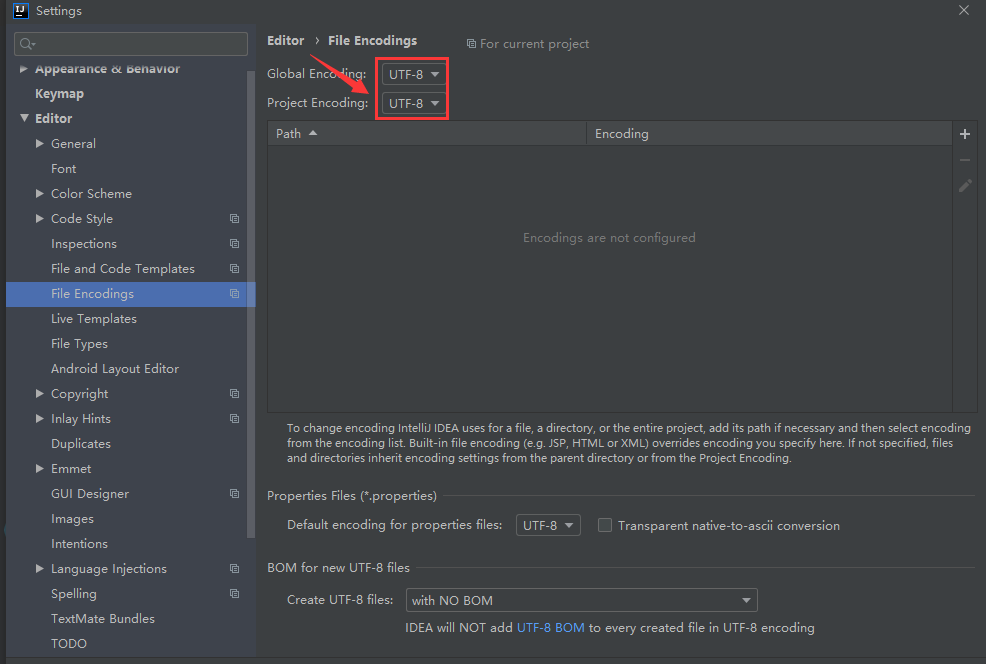
Task: Select Images settings item
Action: [72, 519]
